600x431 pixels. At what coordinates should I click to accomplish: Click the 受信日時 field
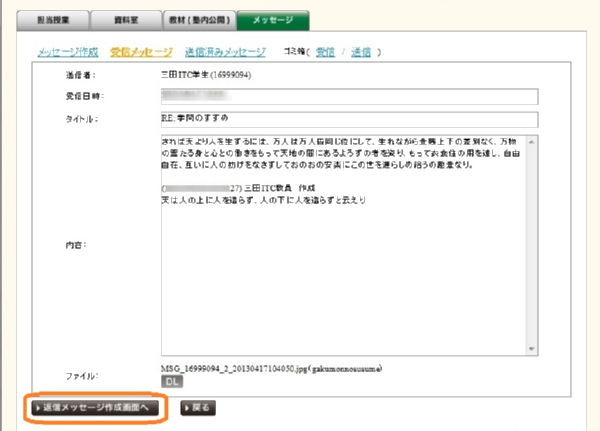348,96
